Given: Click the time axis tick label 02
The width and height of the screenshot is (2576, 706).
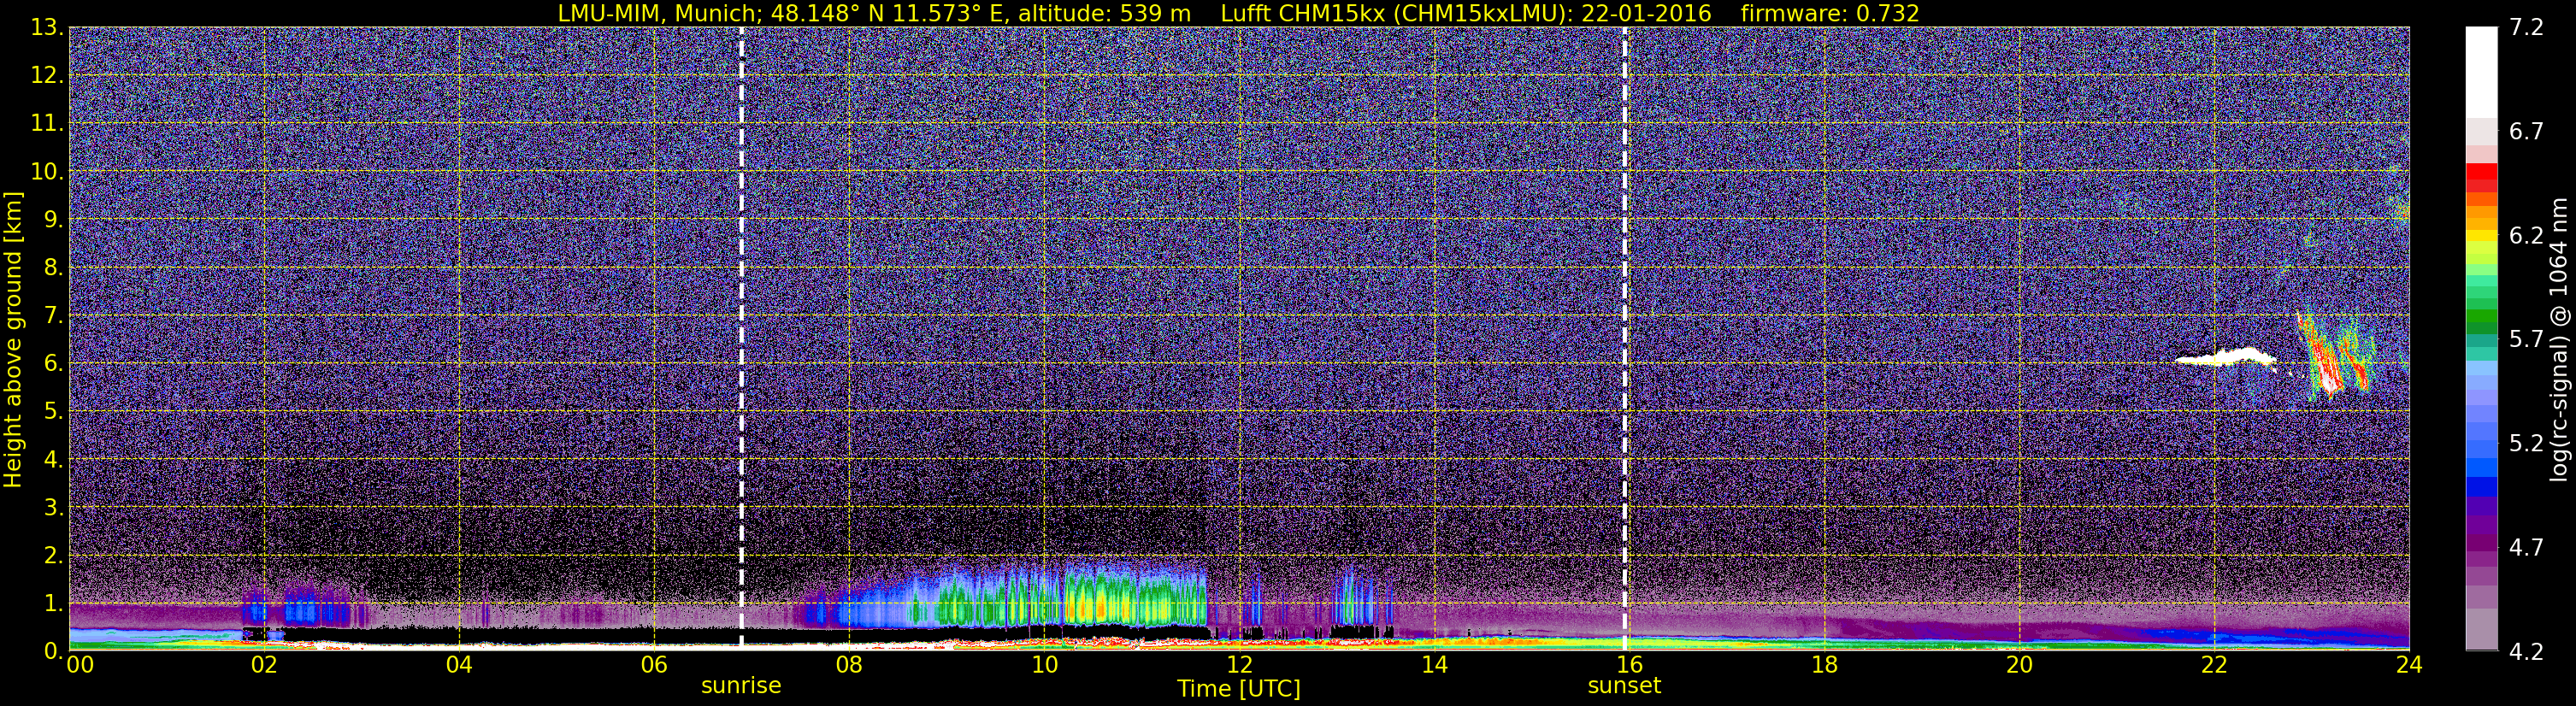Looking at the screenshot, I should pyautogui.click(x=264, y=665).
